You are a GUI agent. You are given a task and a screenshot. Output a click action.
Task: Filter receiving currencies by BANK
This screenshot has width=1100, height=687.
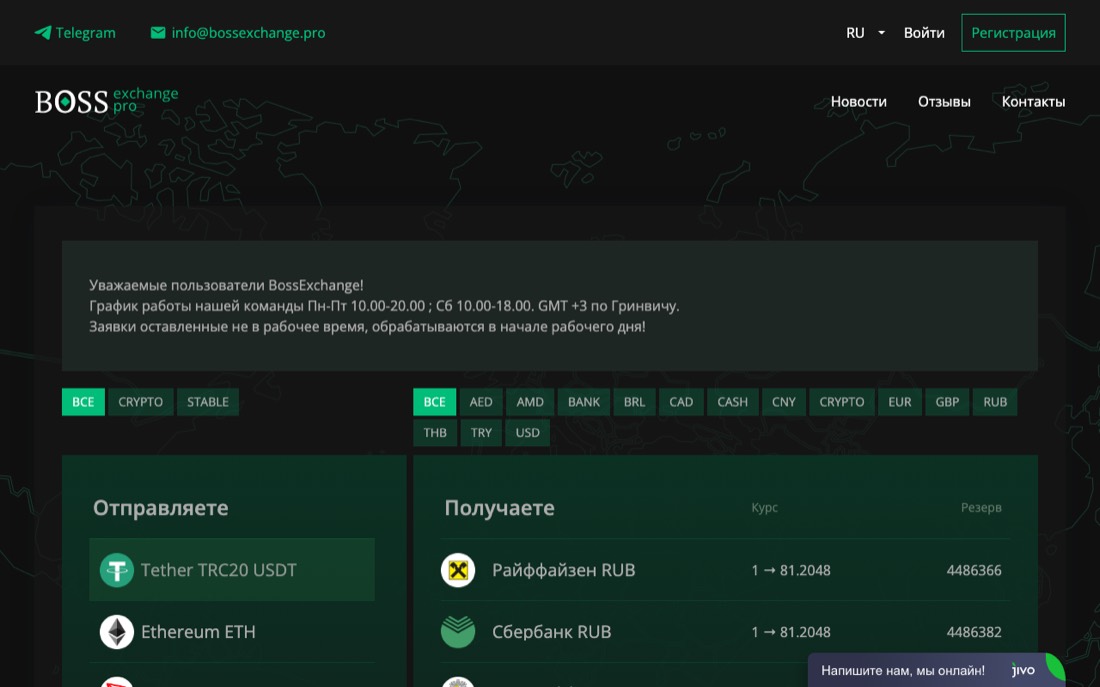(584, 402)
